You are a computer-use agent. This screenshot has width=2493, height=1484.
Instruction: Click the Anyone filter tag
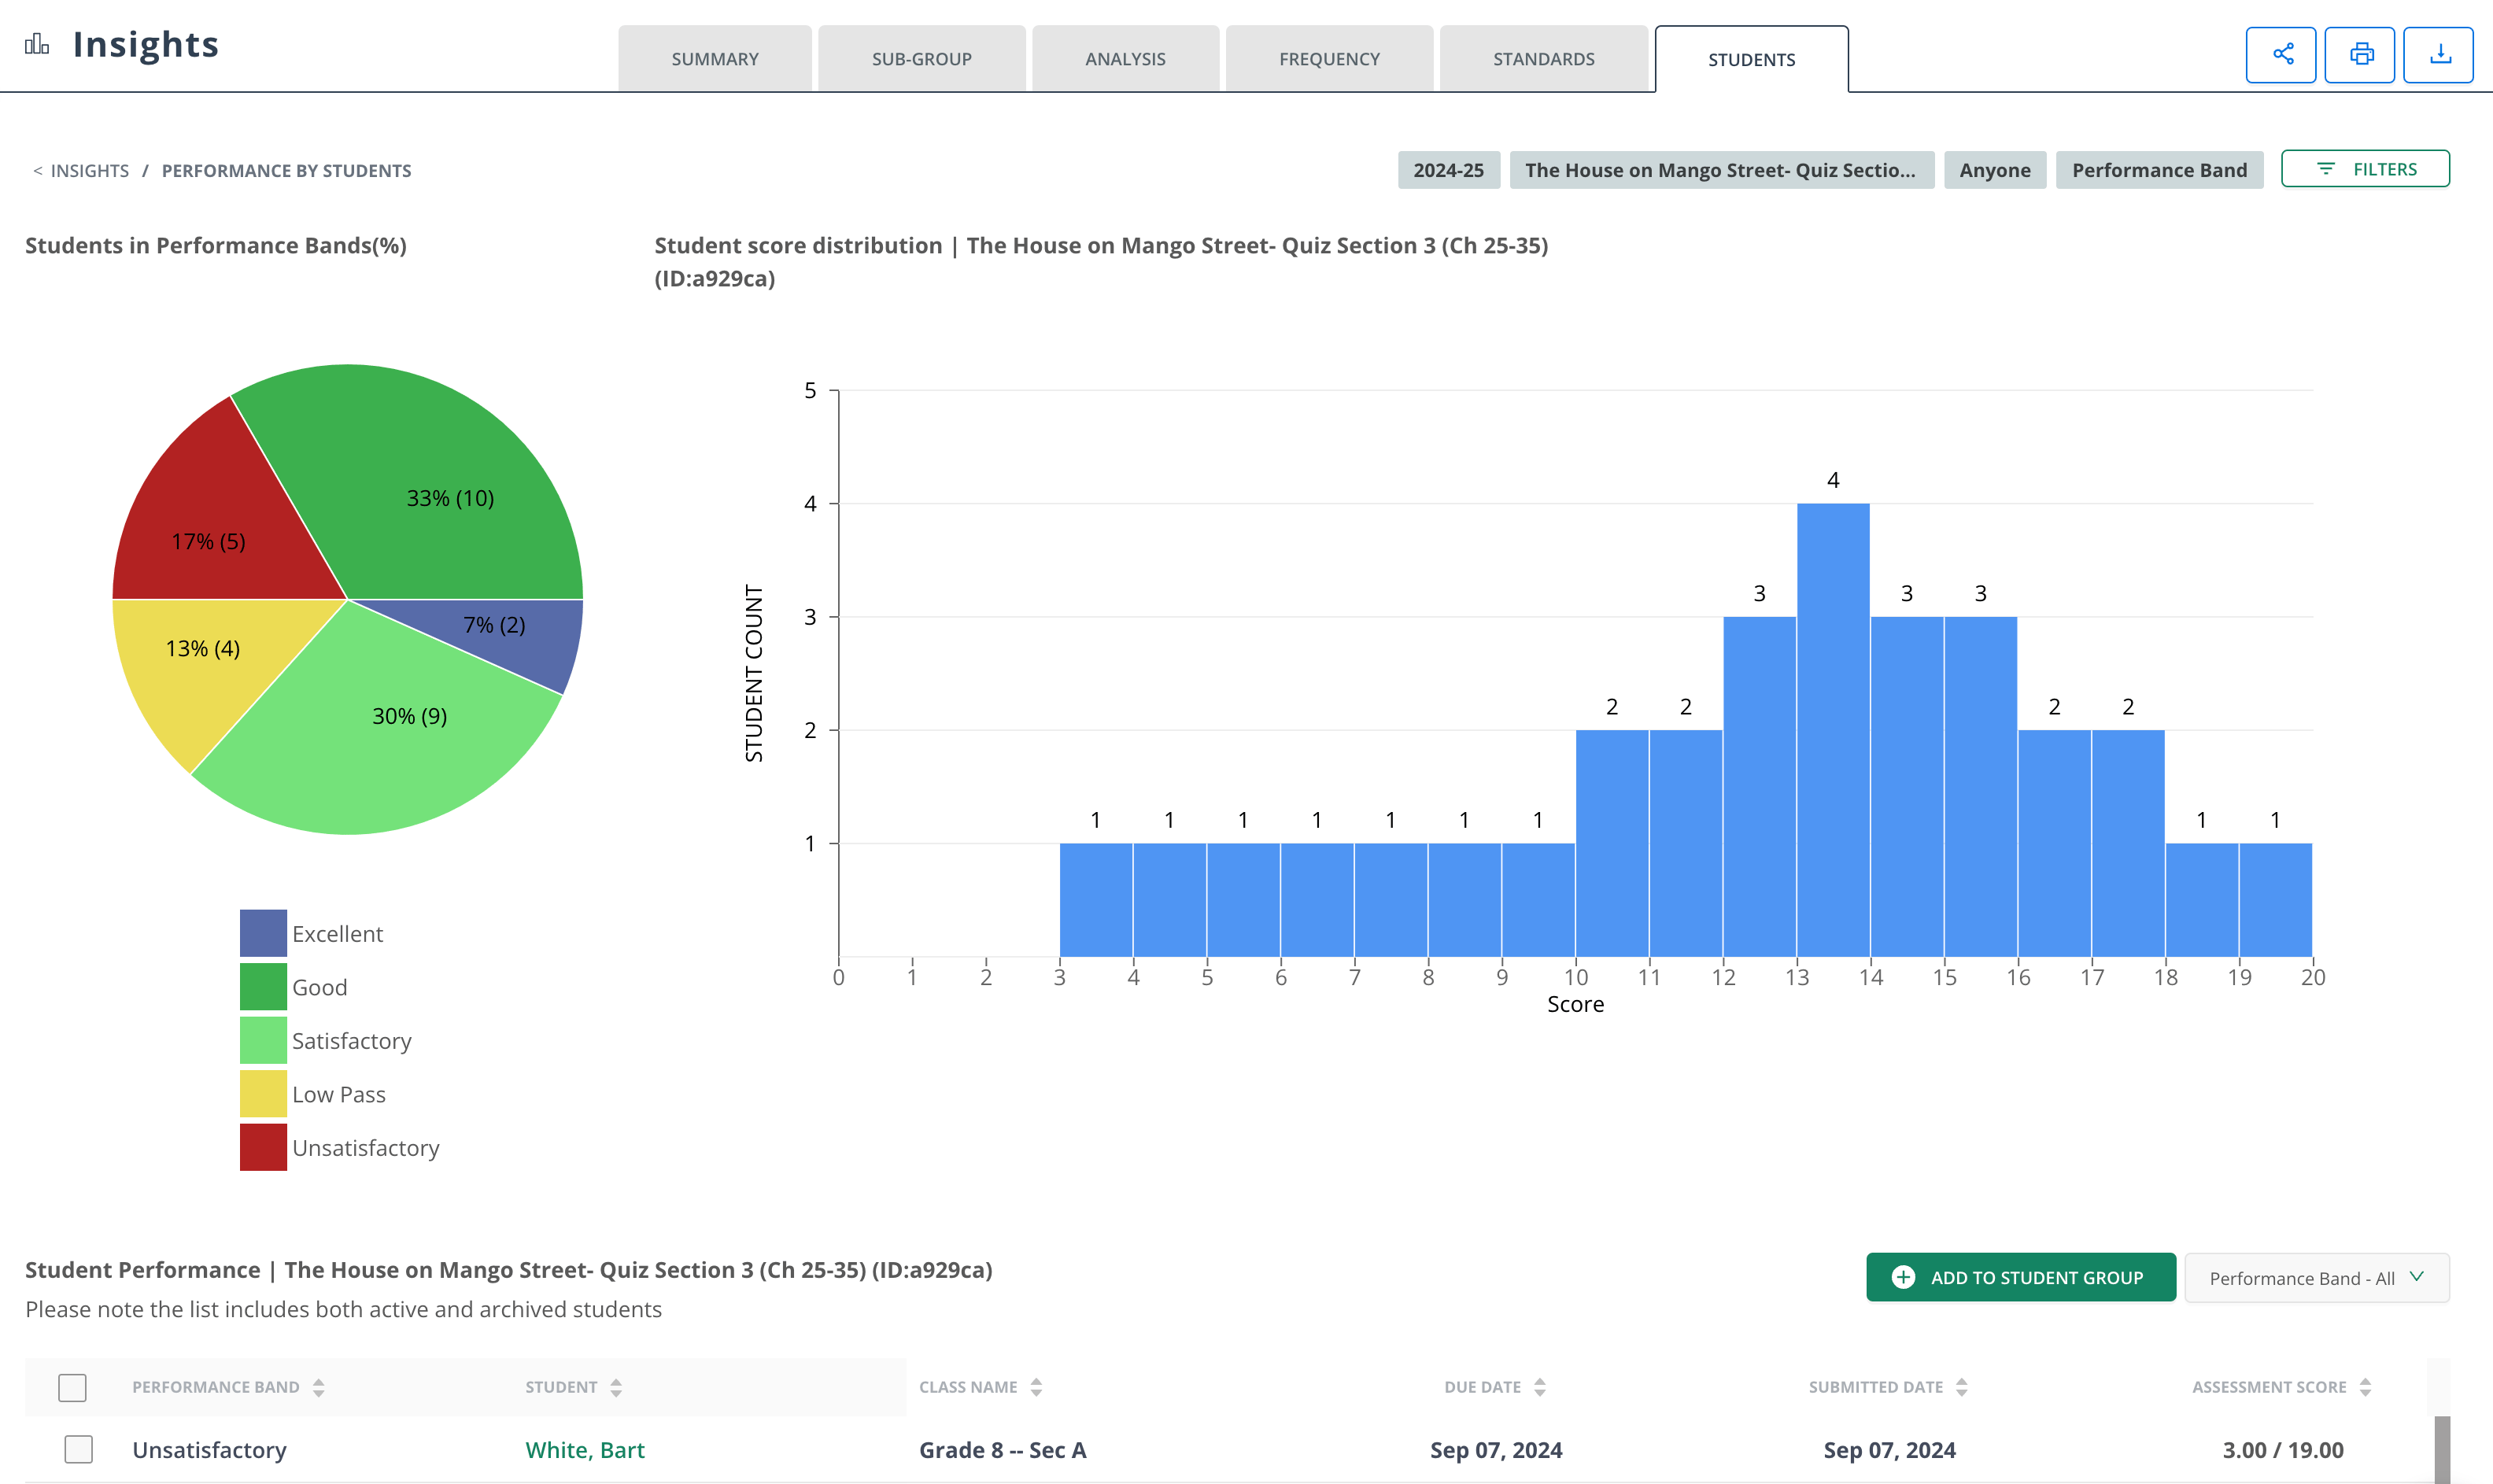pyautogui.click(x=1994, y=170)
